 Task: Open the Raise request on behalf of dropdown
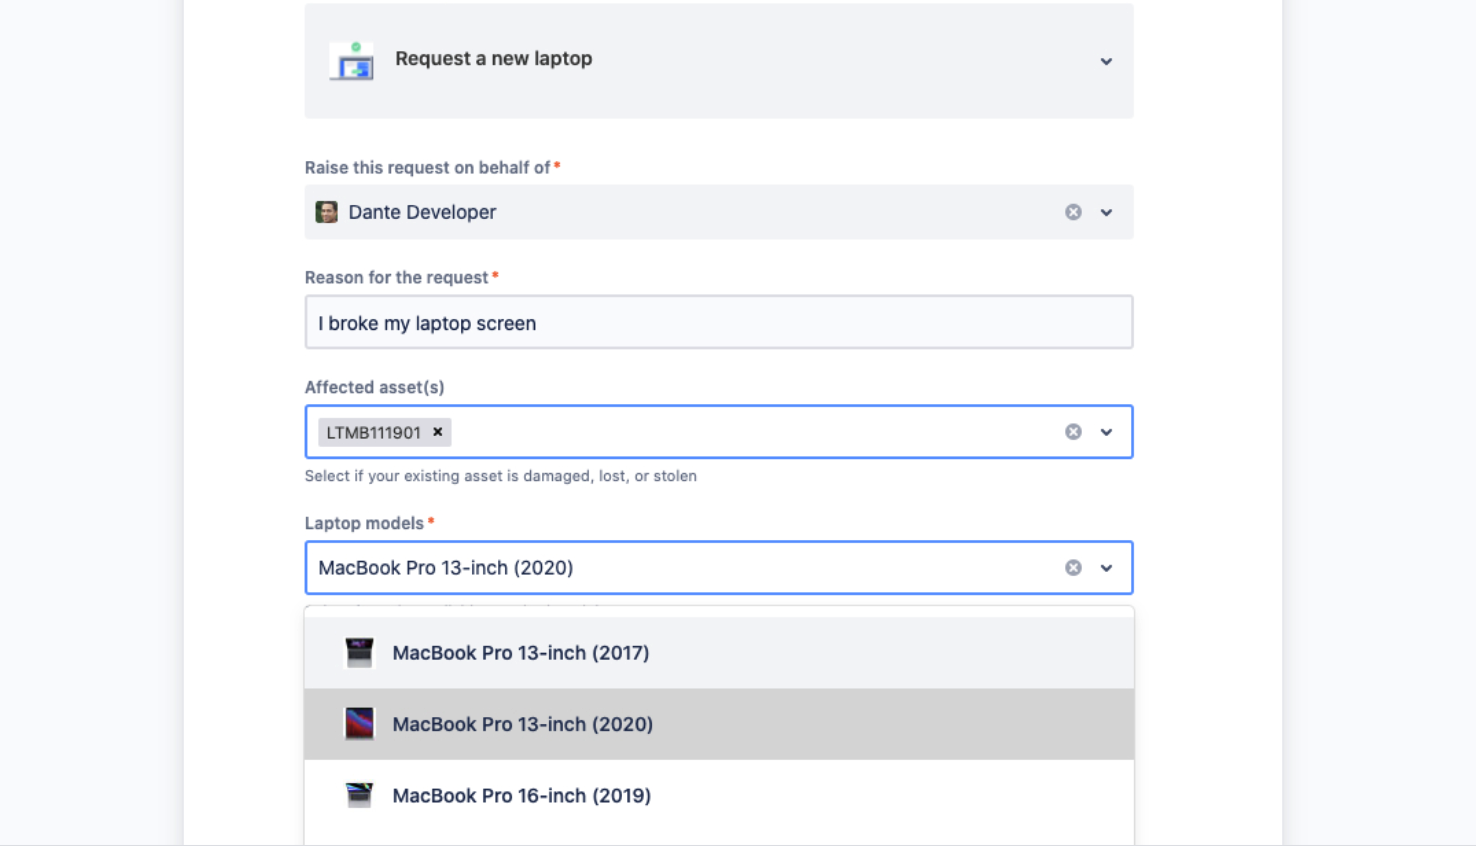coord(1107,211)
